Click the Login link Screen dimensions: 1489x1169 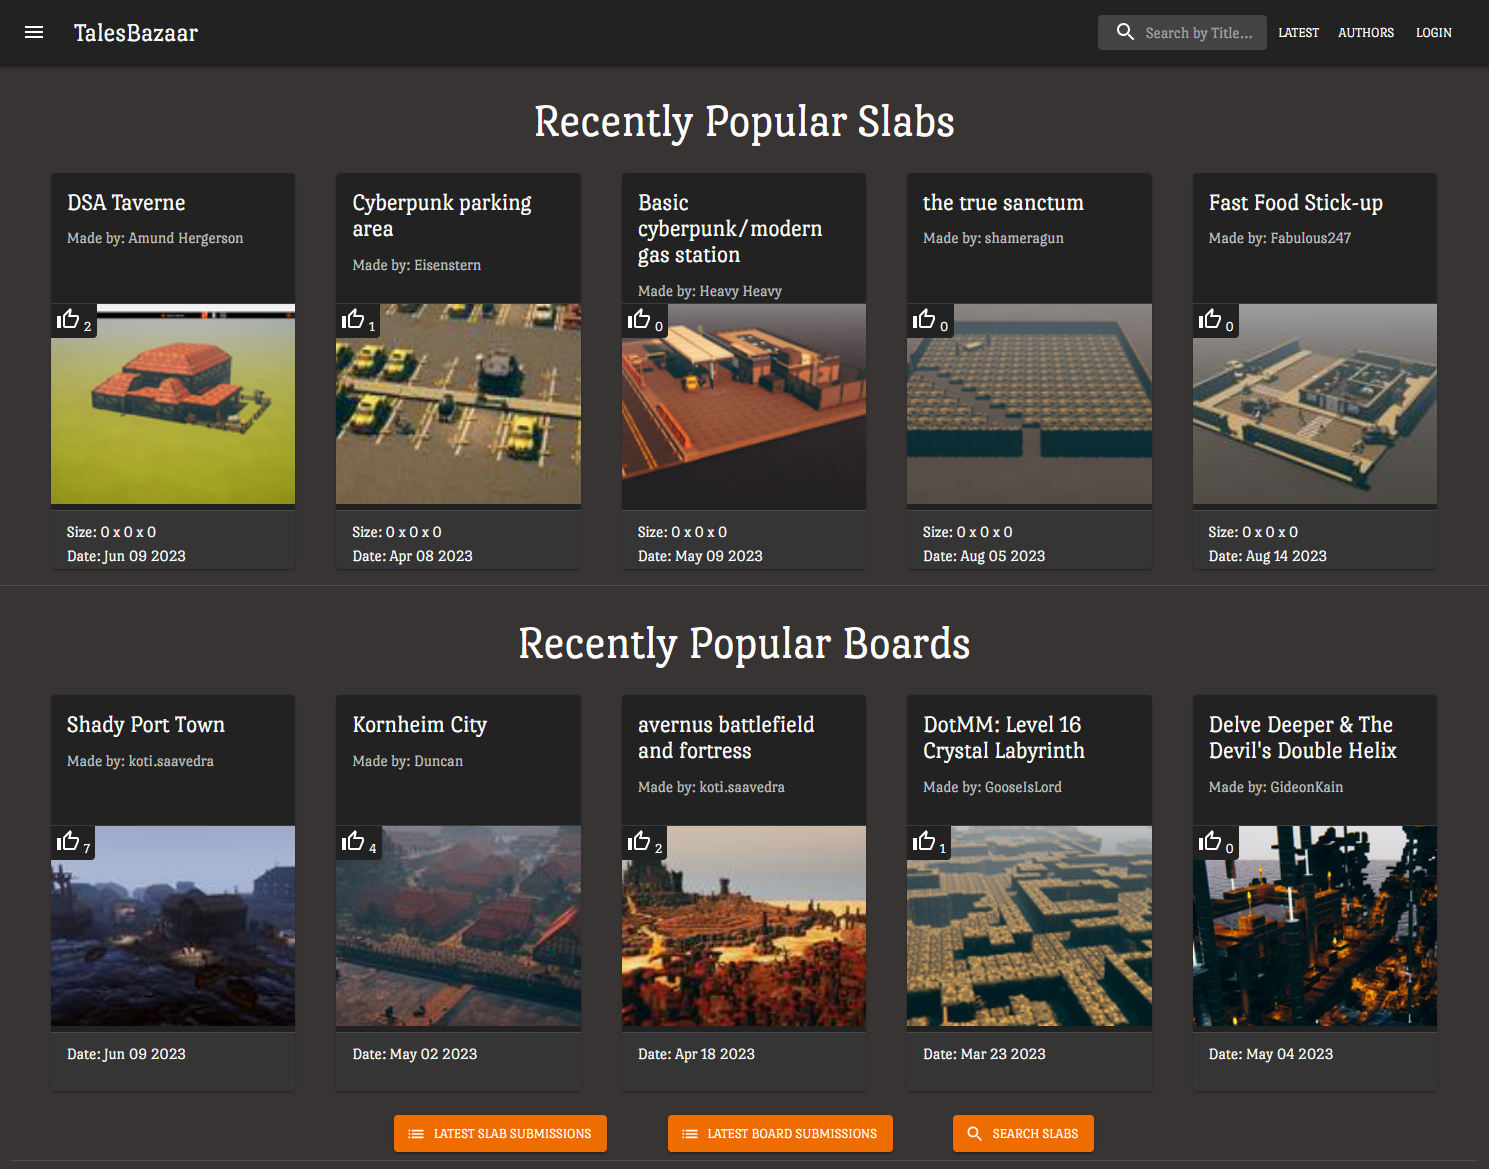1433,33
